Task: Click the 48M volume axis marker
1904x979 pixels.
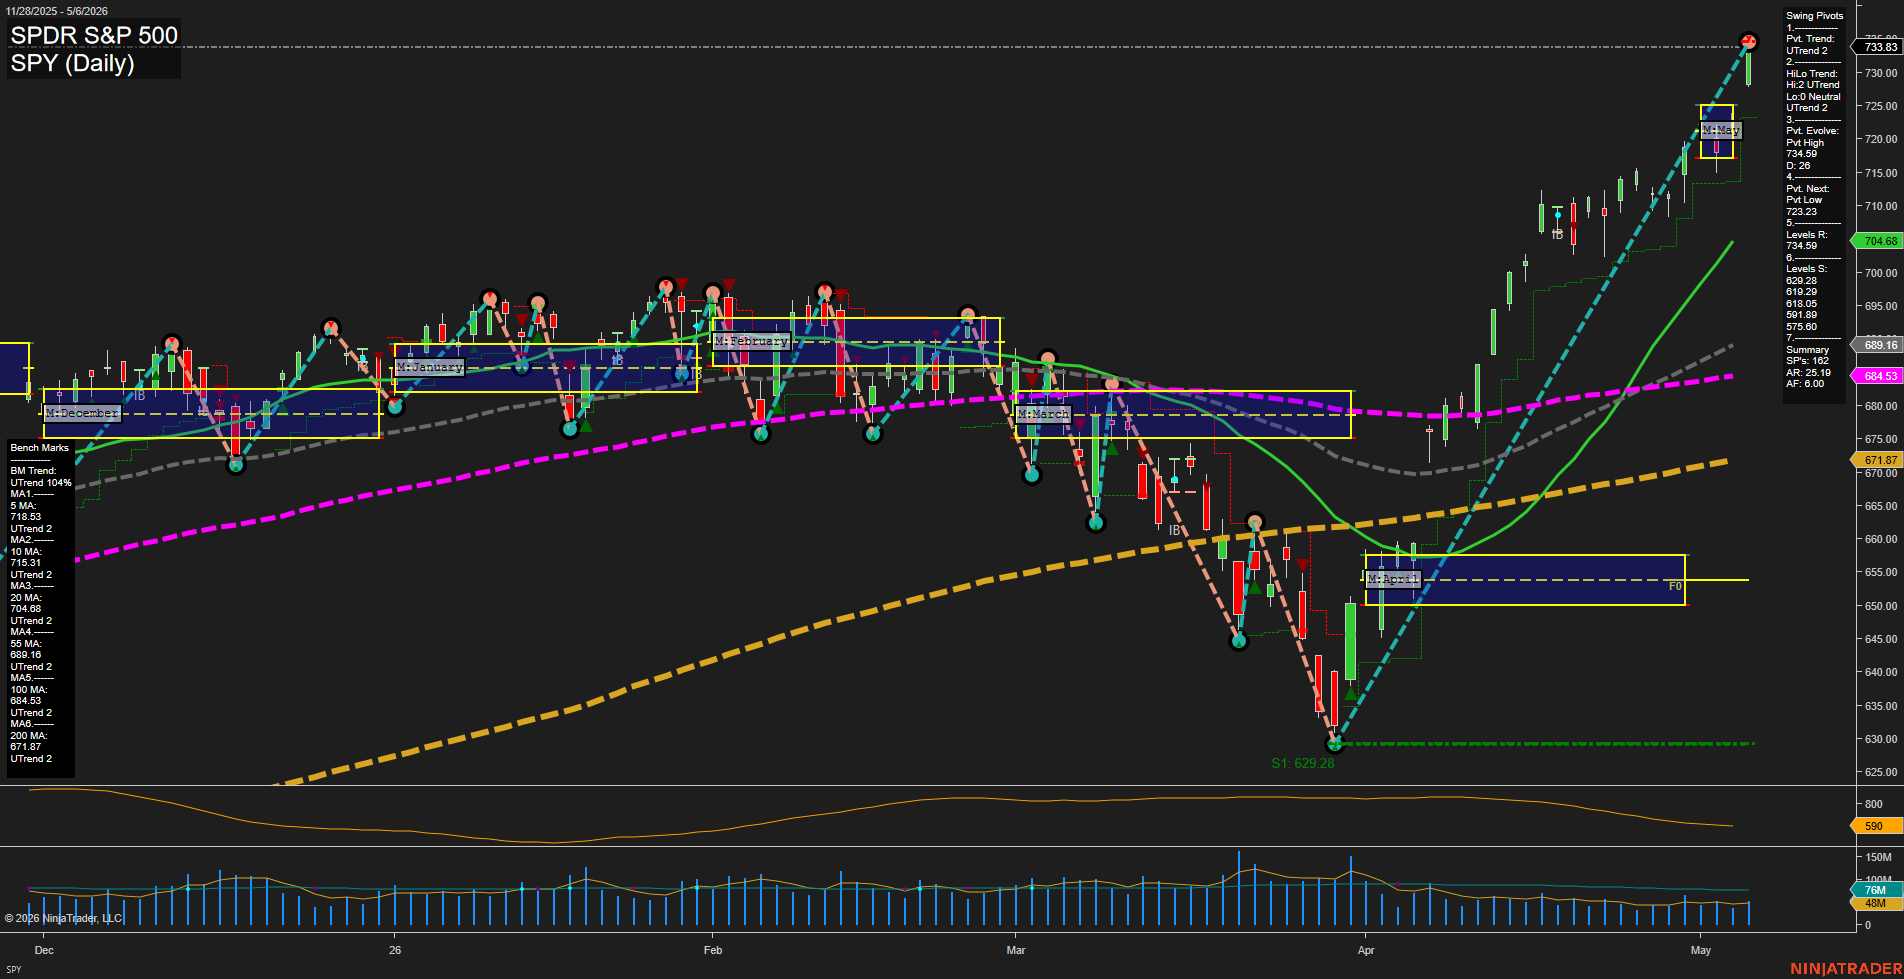Action: (1876, 903)
